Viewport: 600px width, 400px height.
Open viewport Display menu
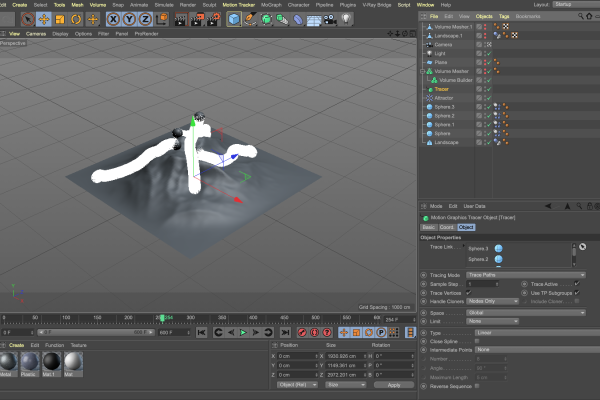point(60,34)
